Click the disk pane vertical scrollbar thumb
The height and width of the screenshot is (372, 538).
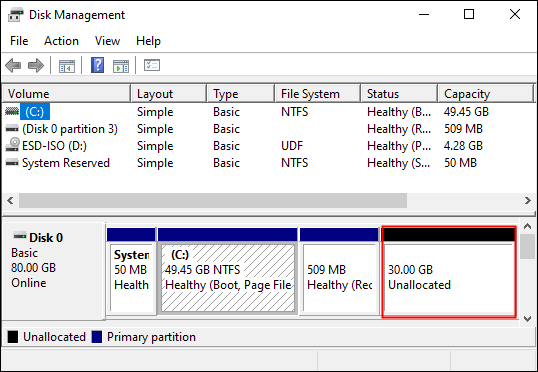[527, 247]
